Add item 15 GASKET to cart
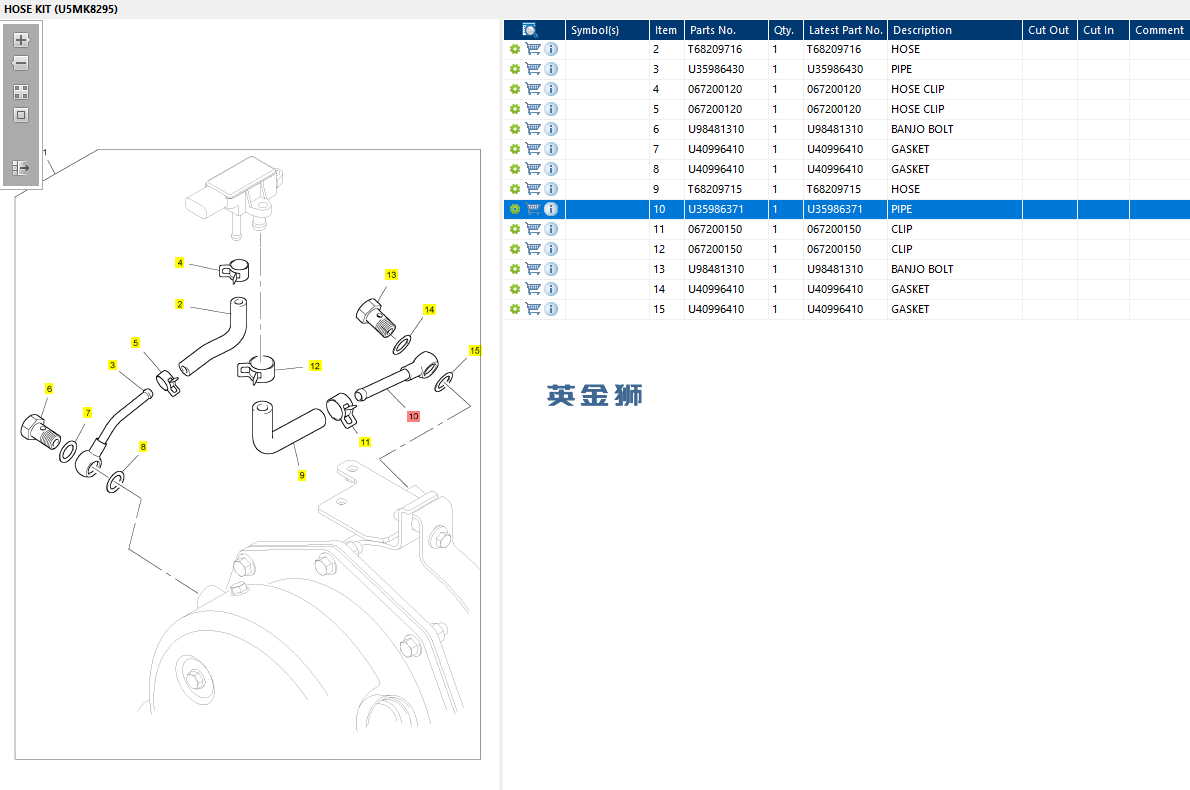1190x790 pixels. pos(534,309)
